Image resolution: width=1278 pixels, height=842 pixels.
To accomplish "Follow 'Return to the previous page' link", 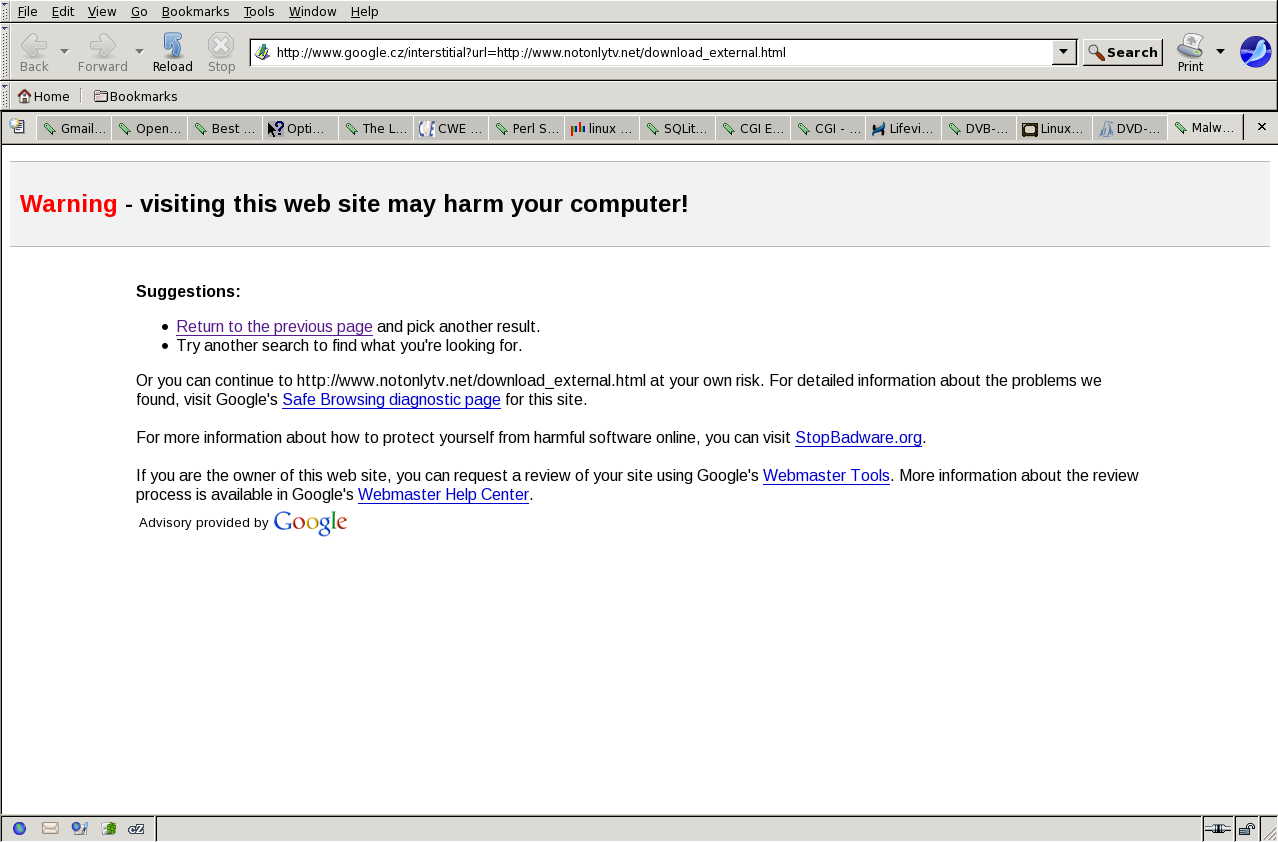I will pos(274,327).
